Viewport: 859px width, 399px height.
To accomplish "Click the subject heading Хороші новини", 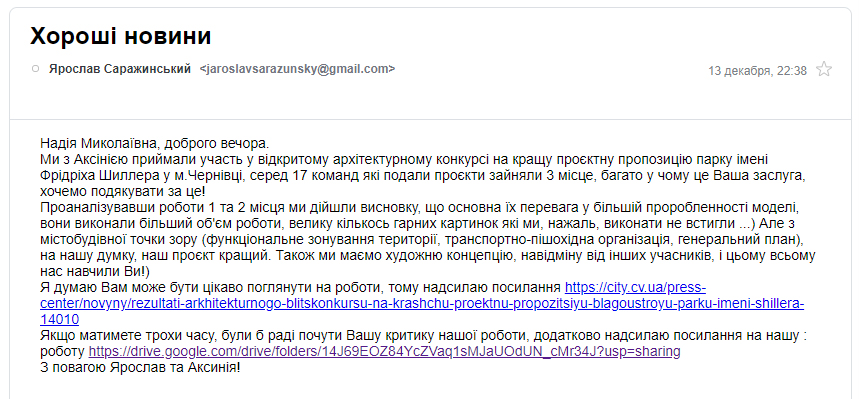I will [121, 36].
